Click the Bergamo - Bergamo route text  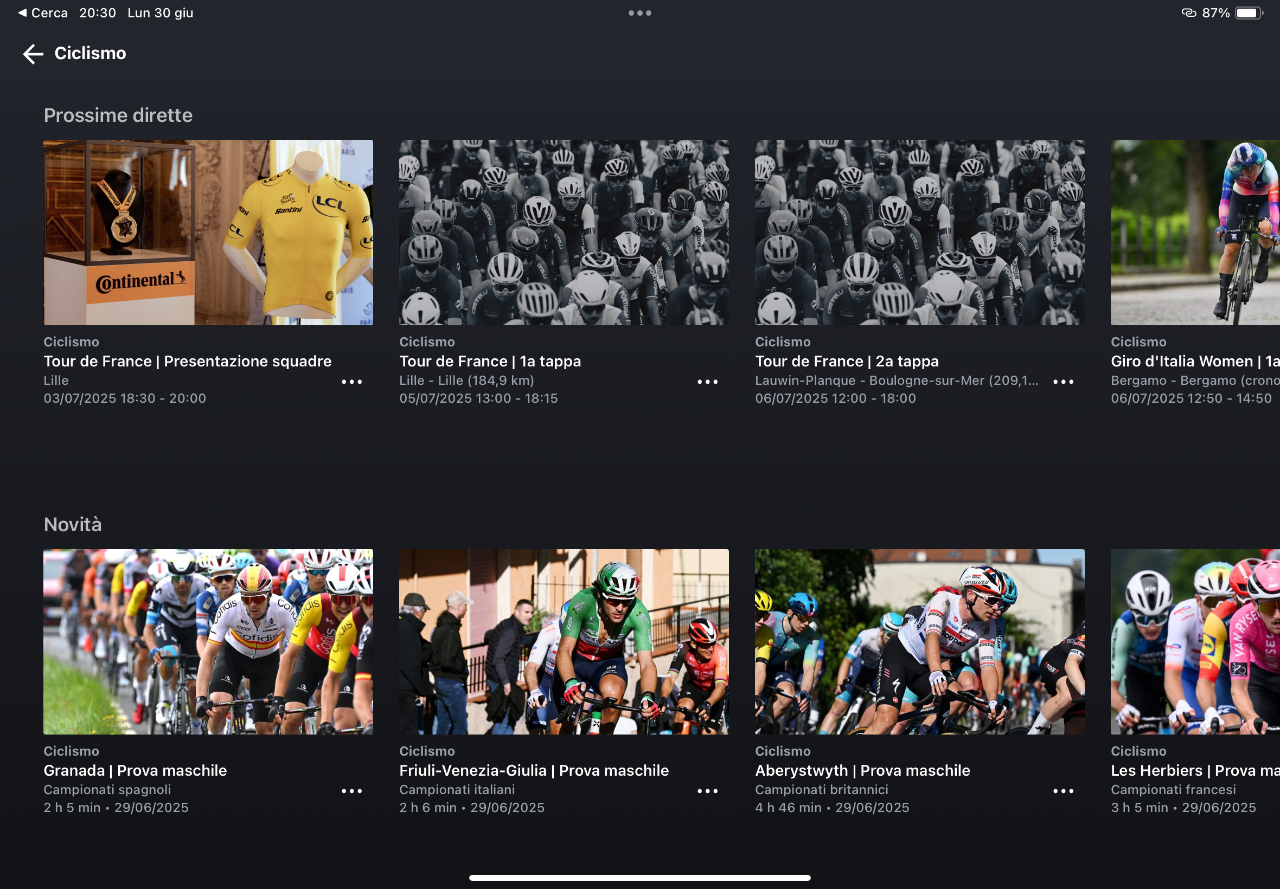coord(1195,381)
